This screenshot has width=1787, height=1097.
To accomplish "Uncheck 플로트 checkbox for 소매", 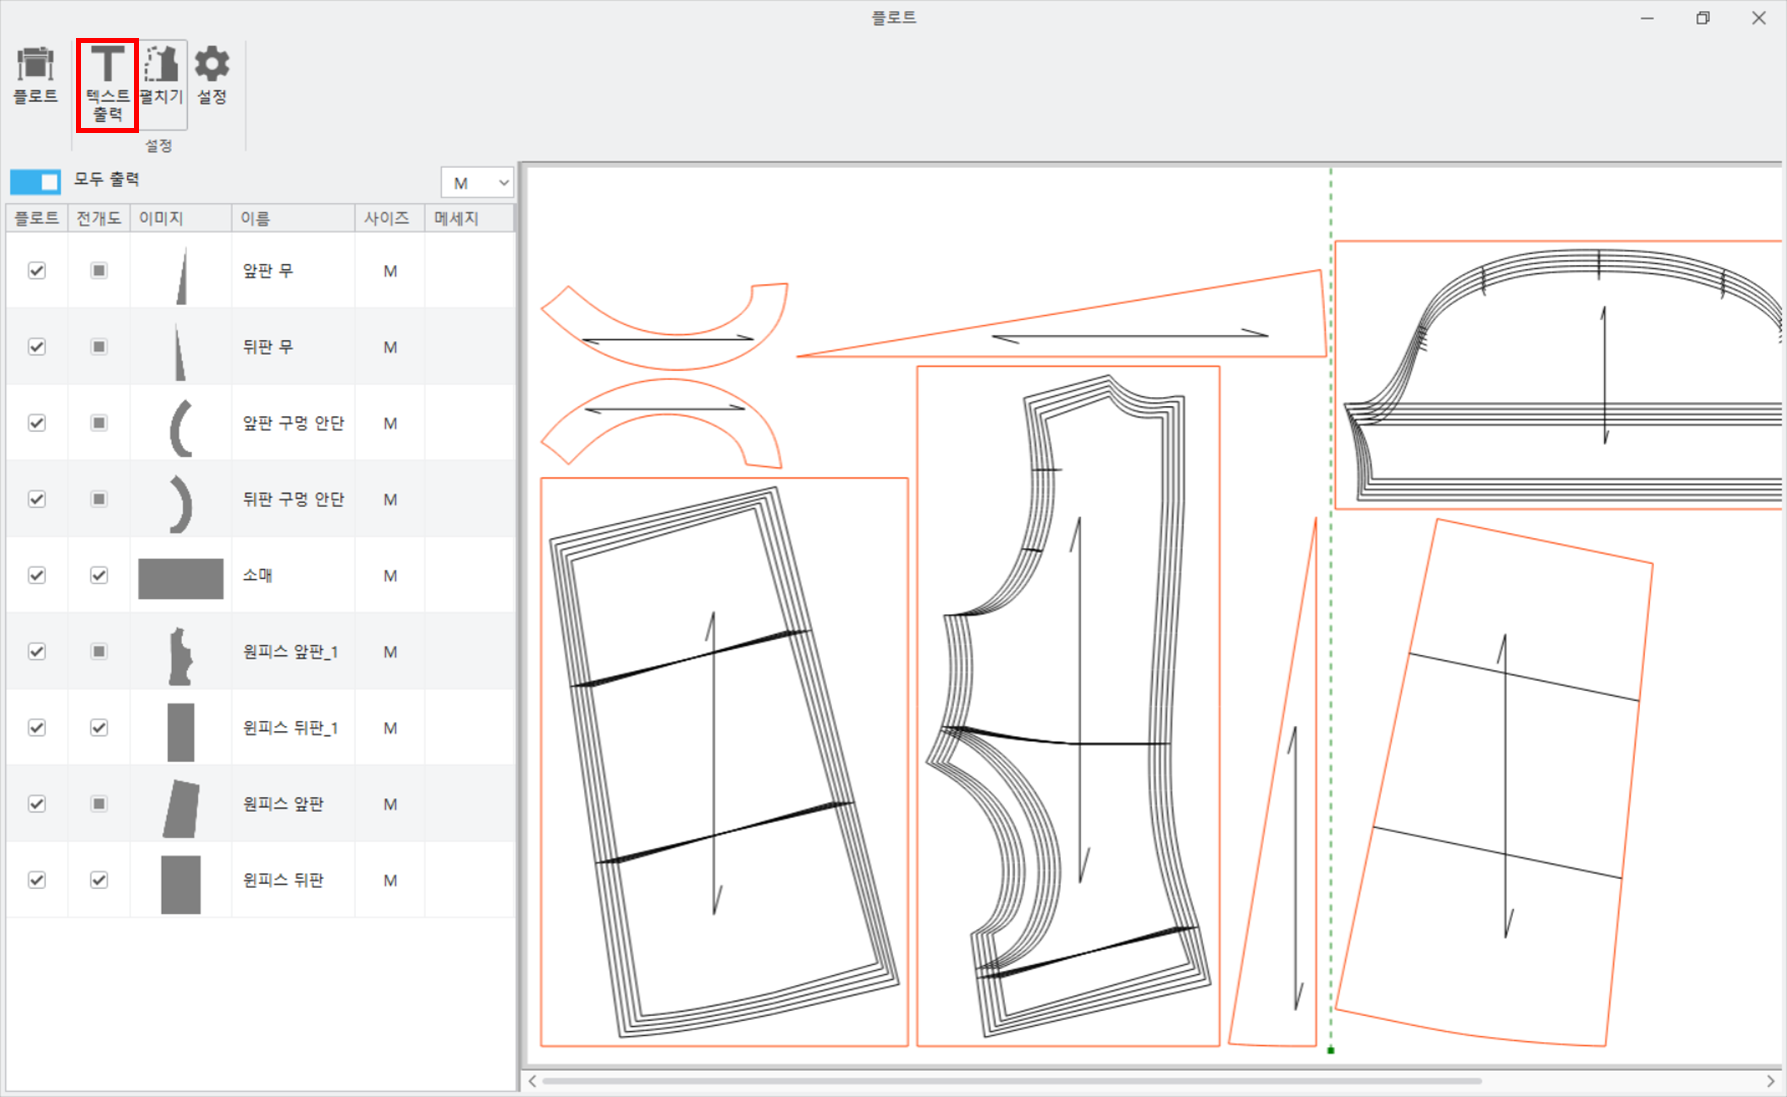I will tap(37, 575).
